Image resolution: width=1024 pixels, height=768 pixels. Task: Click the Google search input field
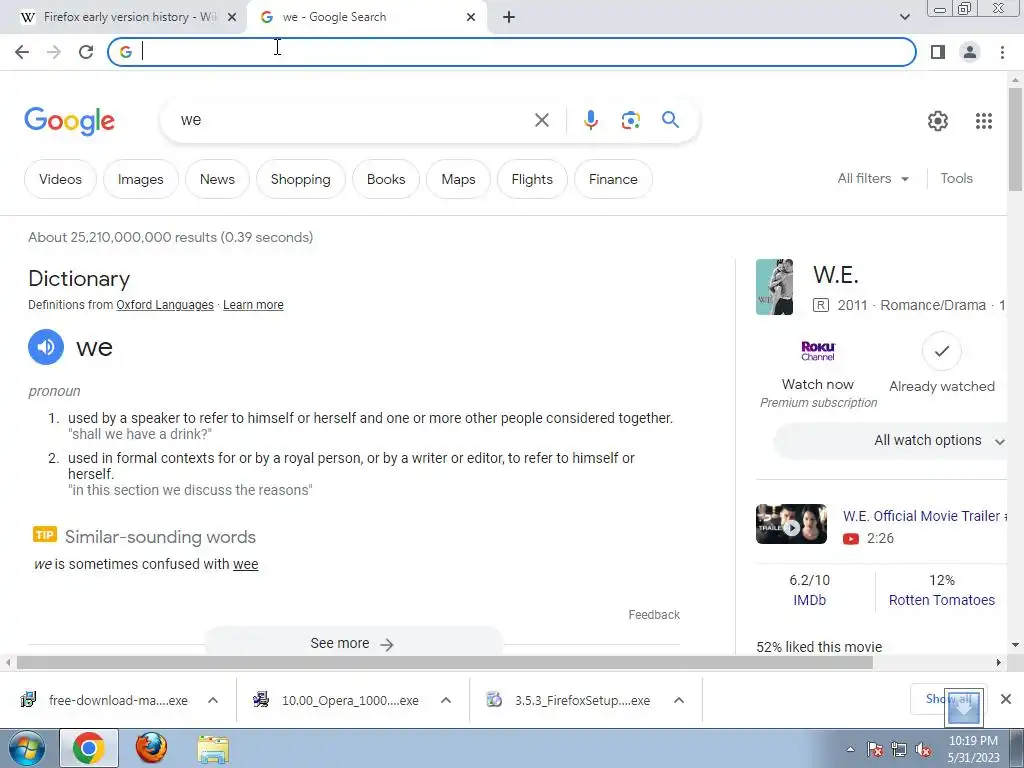(x=353, y=120)
